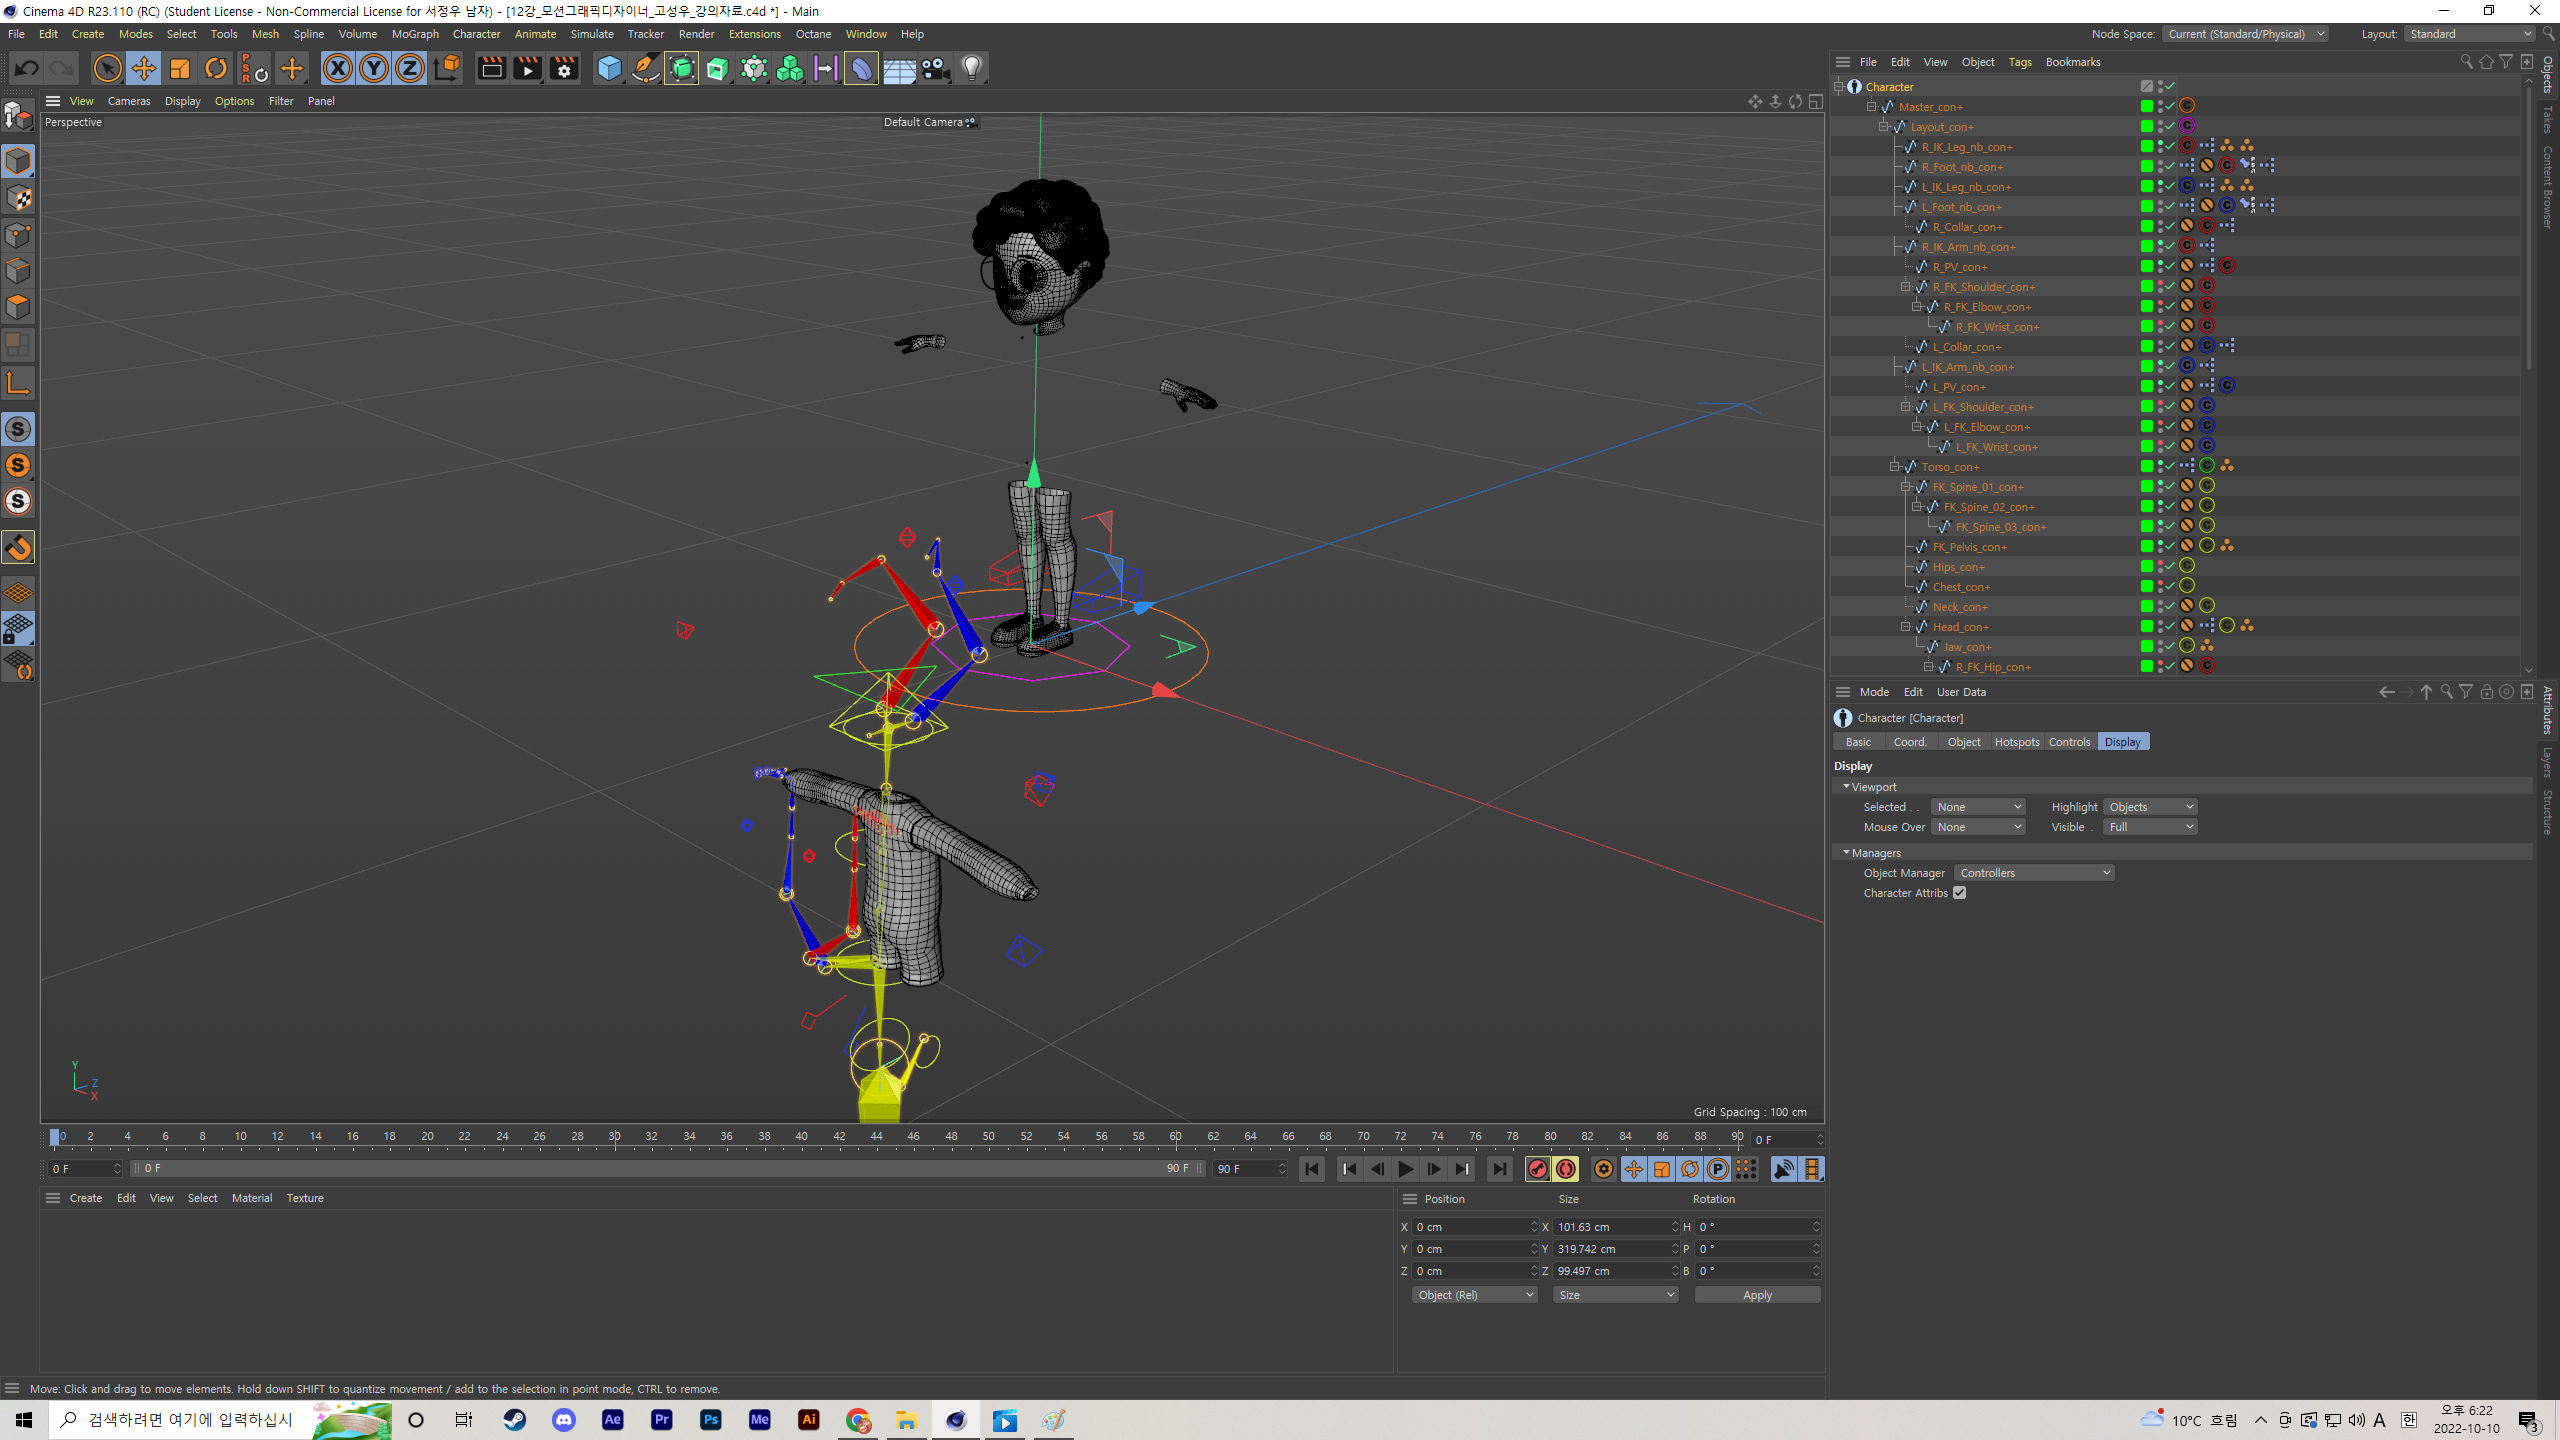Click the PSR reset icon
2560x1440 pixels.
click(254, 68)
